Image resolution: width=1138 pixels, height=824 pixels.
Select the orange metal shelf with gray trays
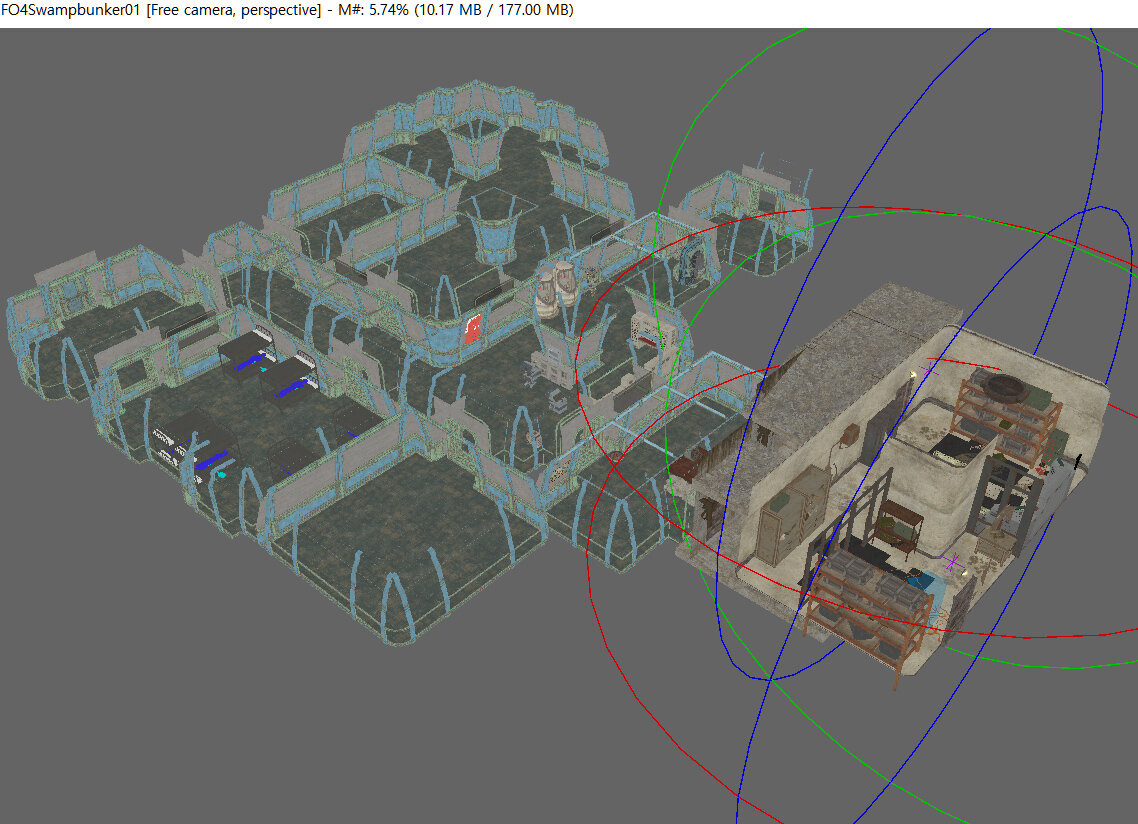tap(866, 608)
